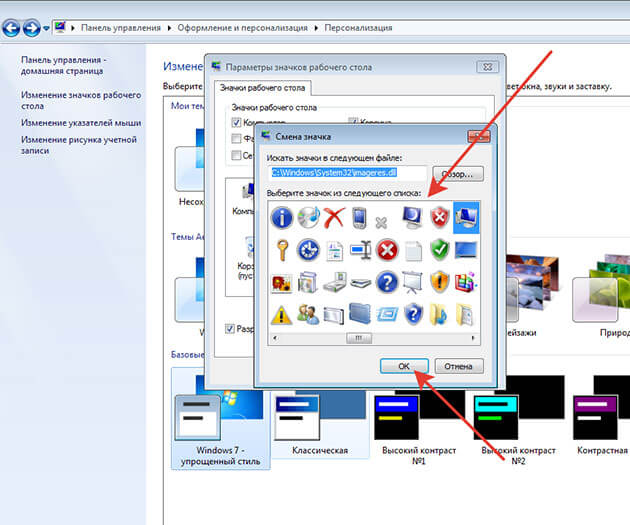Open Изменение значков рабочего стола link

tap(81, 100)
